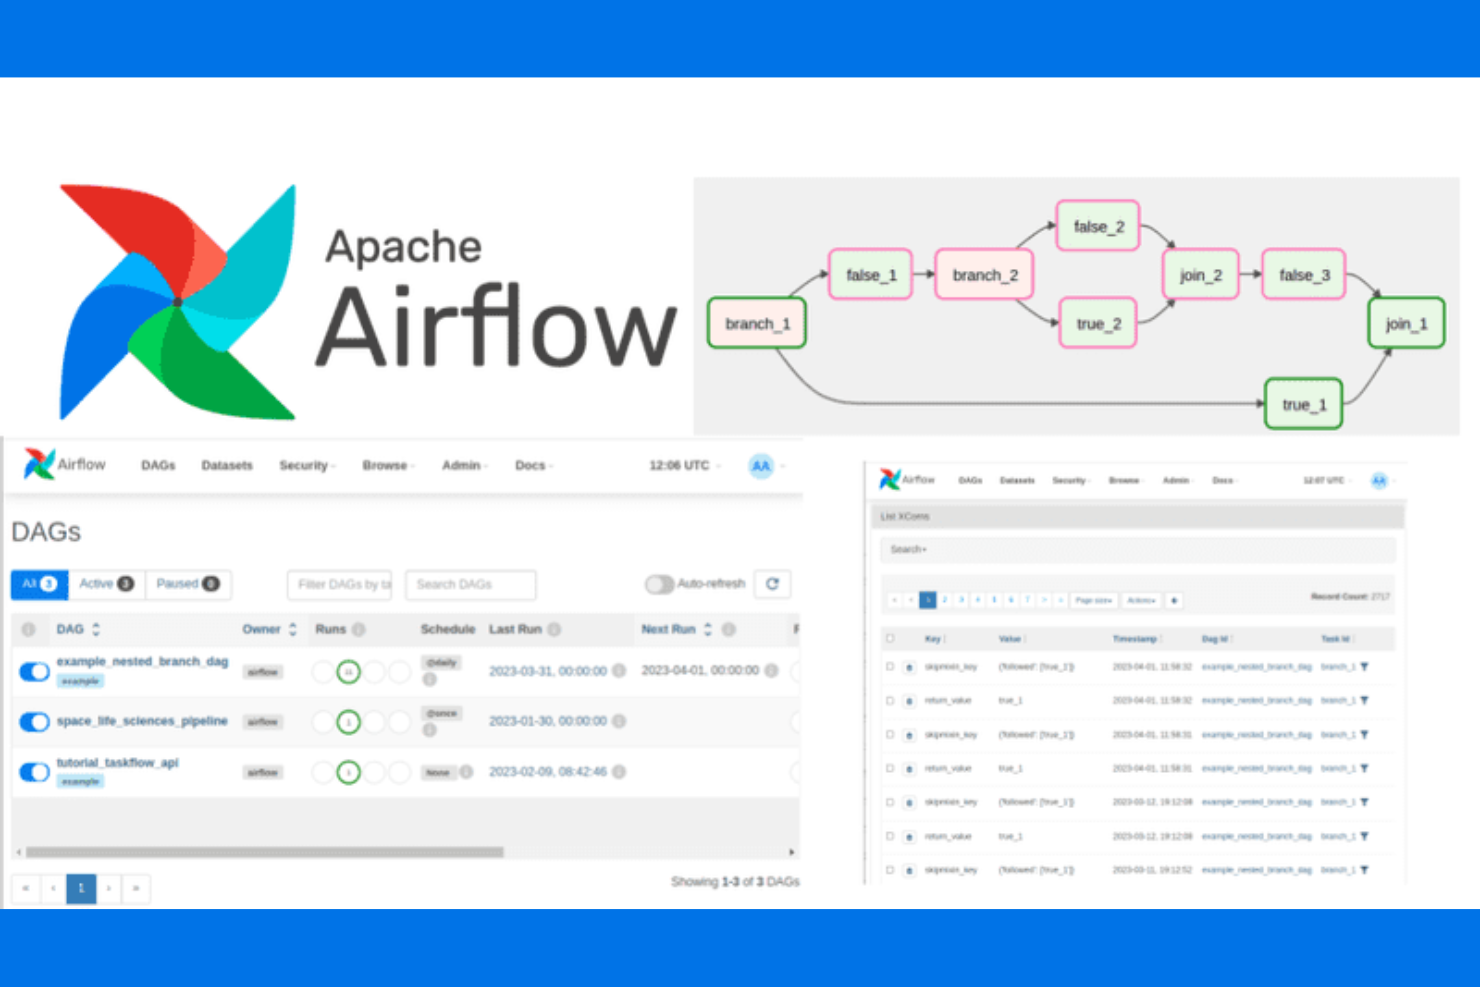Click the info icon beside the None schedule
1480x987 pixels.
(x=466, y=772)
